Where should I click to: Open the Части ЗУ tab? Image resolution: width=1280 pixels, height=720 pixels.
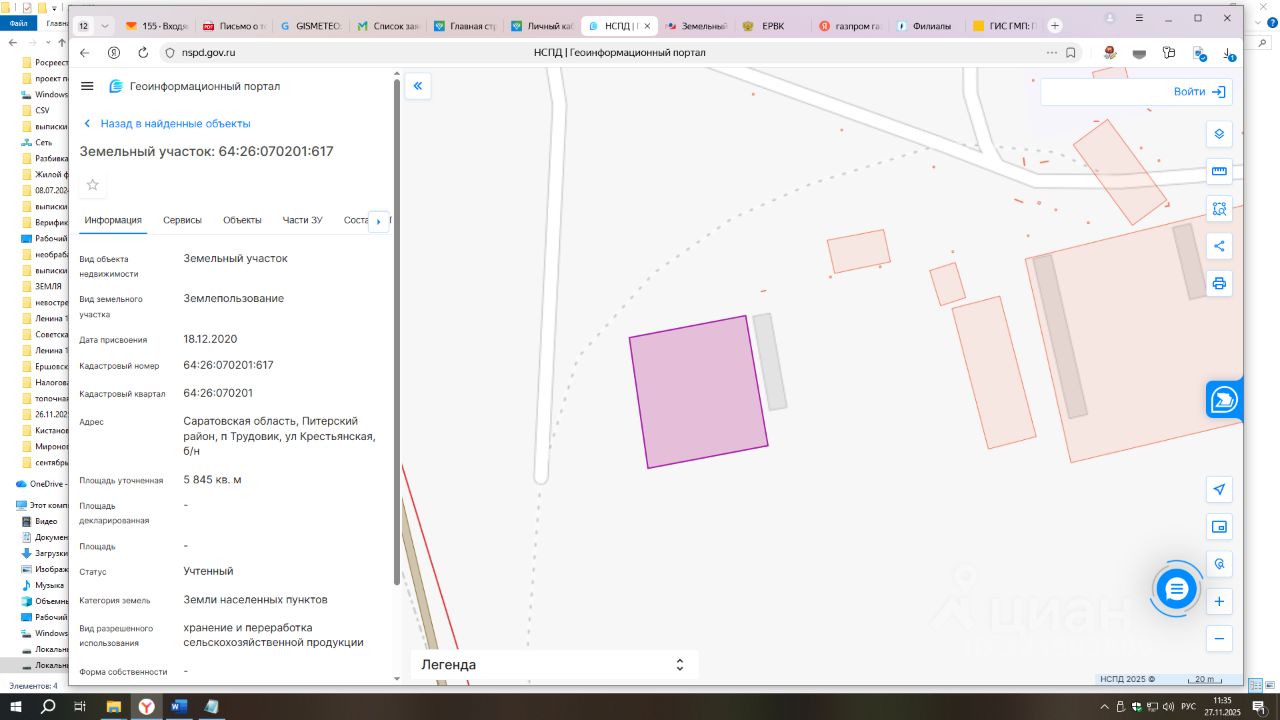pyautogui.click(x=302, y=220)
